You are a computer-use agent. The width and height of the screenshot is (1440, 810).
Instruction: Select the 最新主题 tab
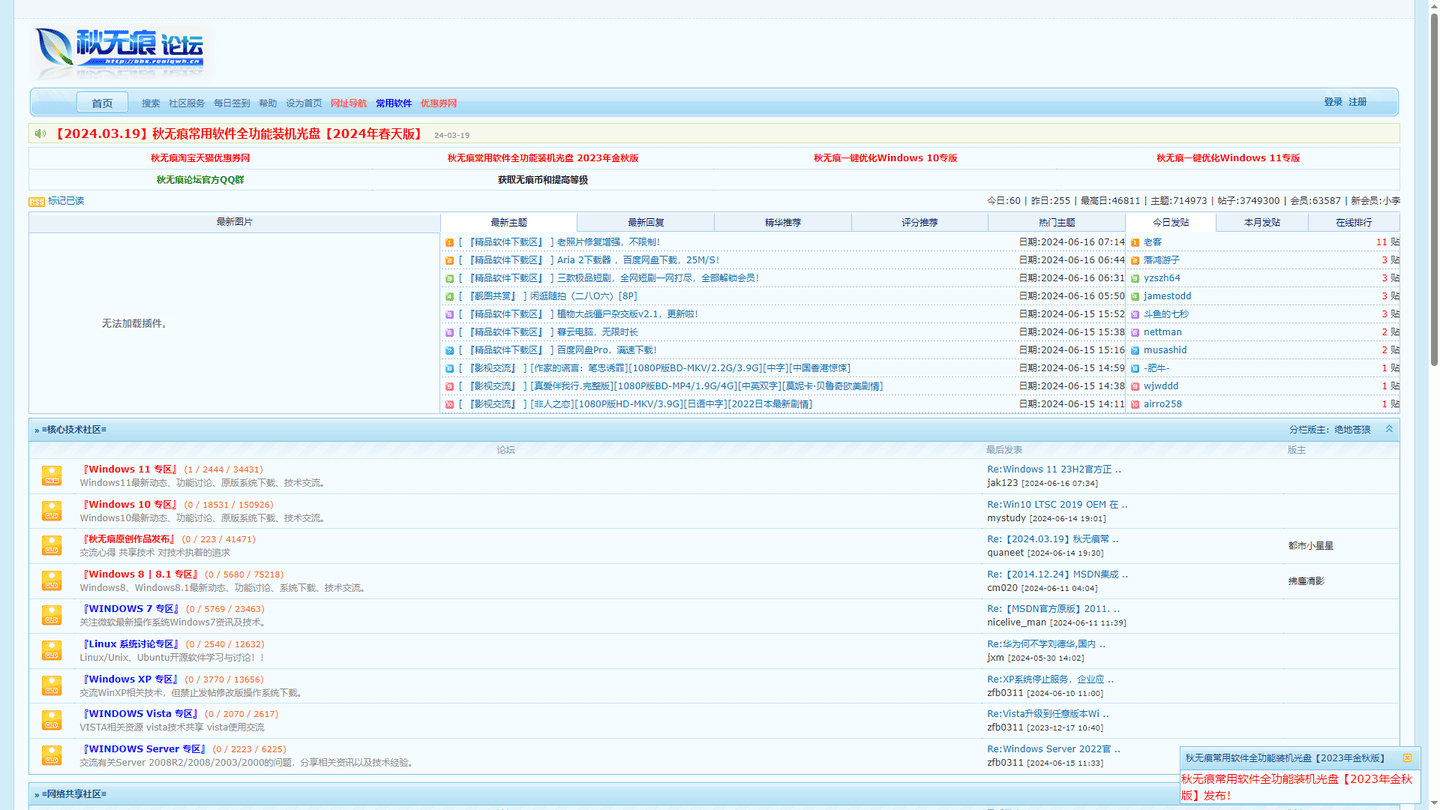pyautogui.click(x=509, y=223)
